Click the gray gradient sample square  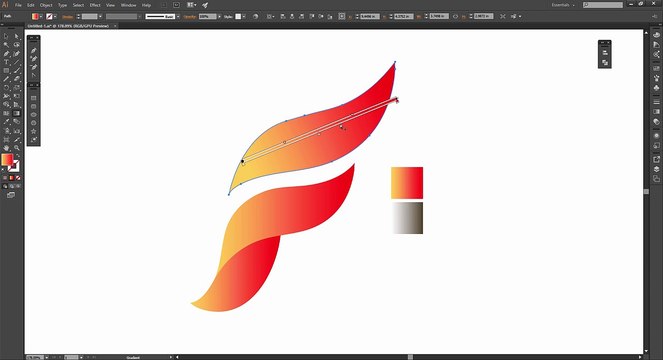point(407,218)
